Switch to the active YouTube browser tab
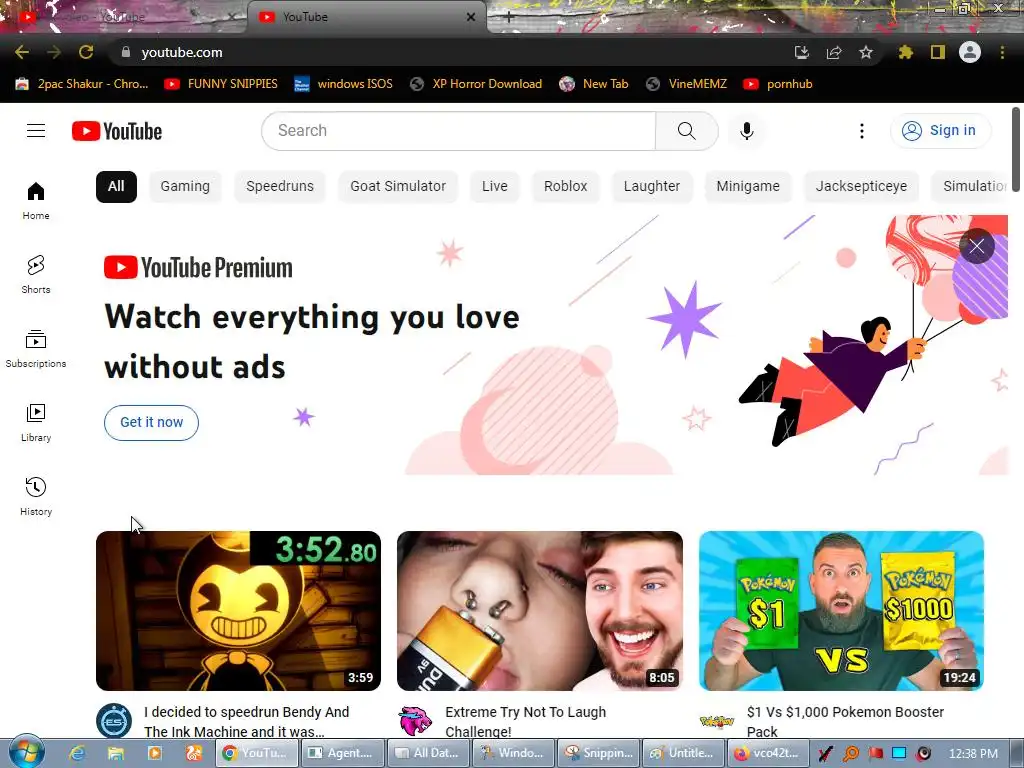The width and height of the screenshot is (1024, 768). [x=366, y=17]
